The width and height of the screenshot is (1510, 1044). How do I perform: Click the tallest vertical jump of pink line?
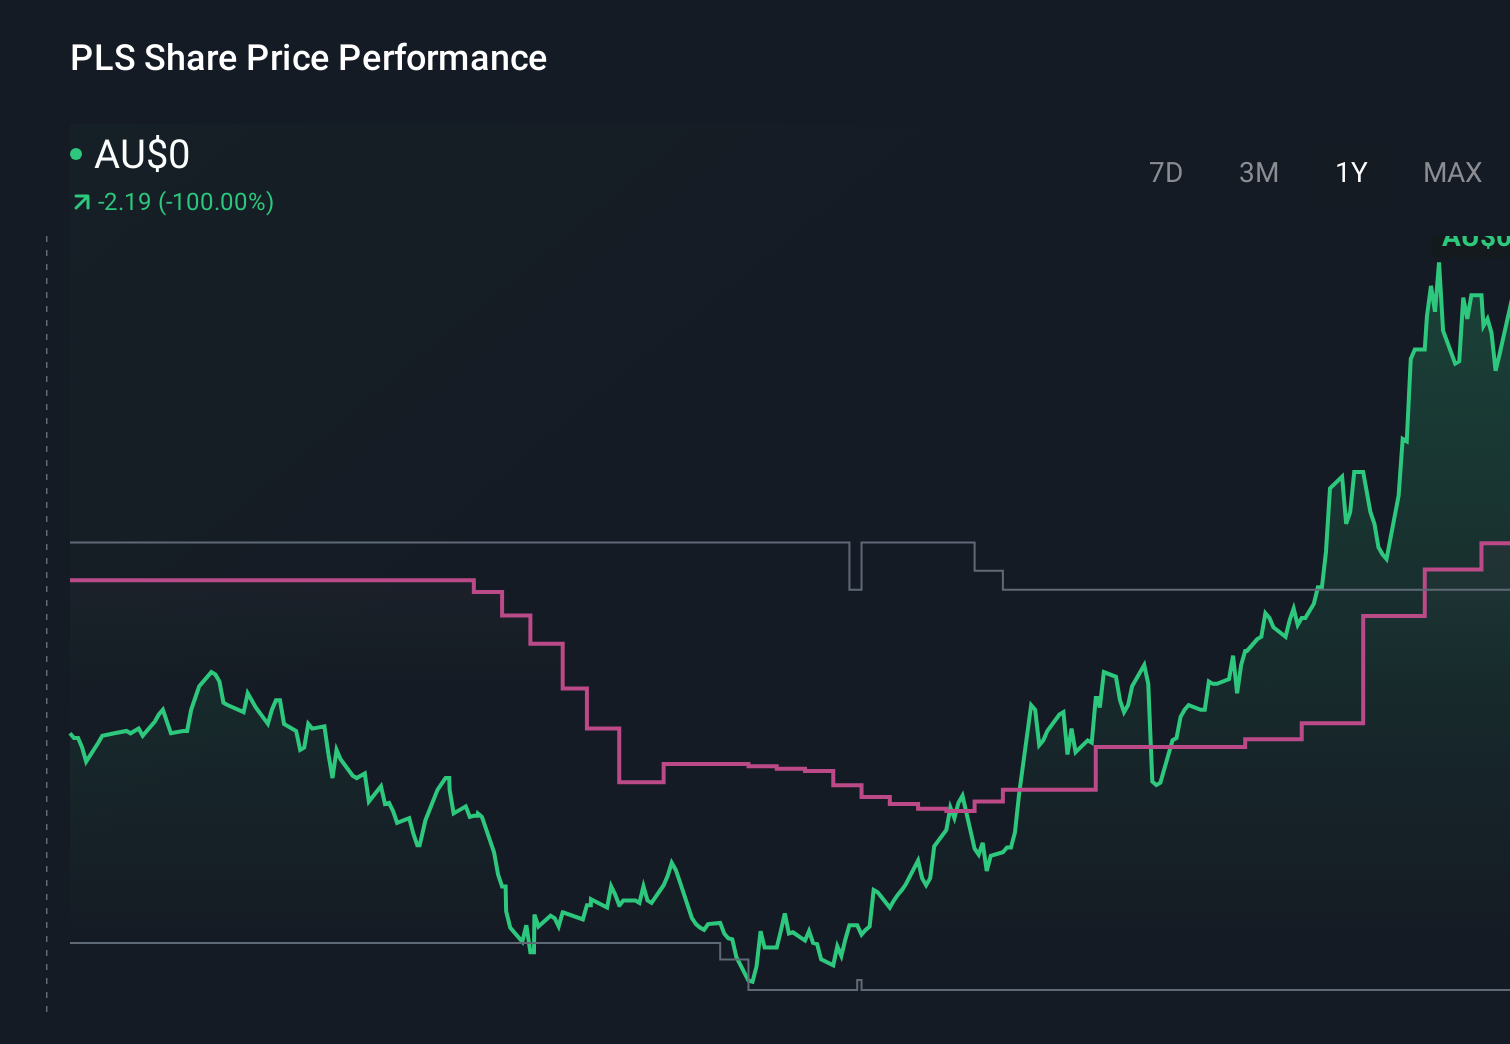[x=1364, y=668]
